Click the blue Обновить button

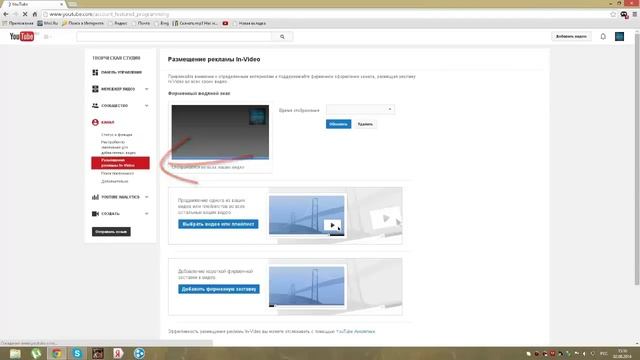point(338,124)
